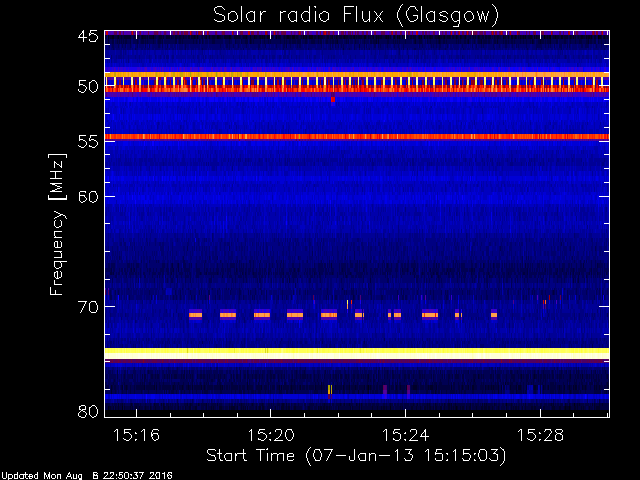Click the small red spot below the 50 MHz band
Image resolution: width=640 pixels, height=480 pixels.
[333, 100]
